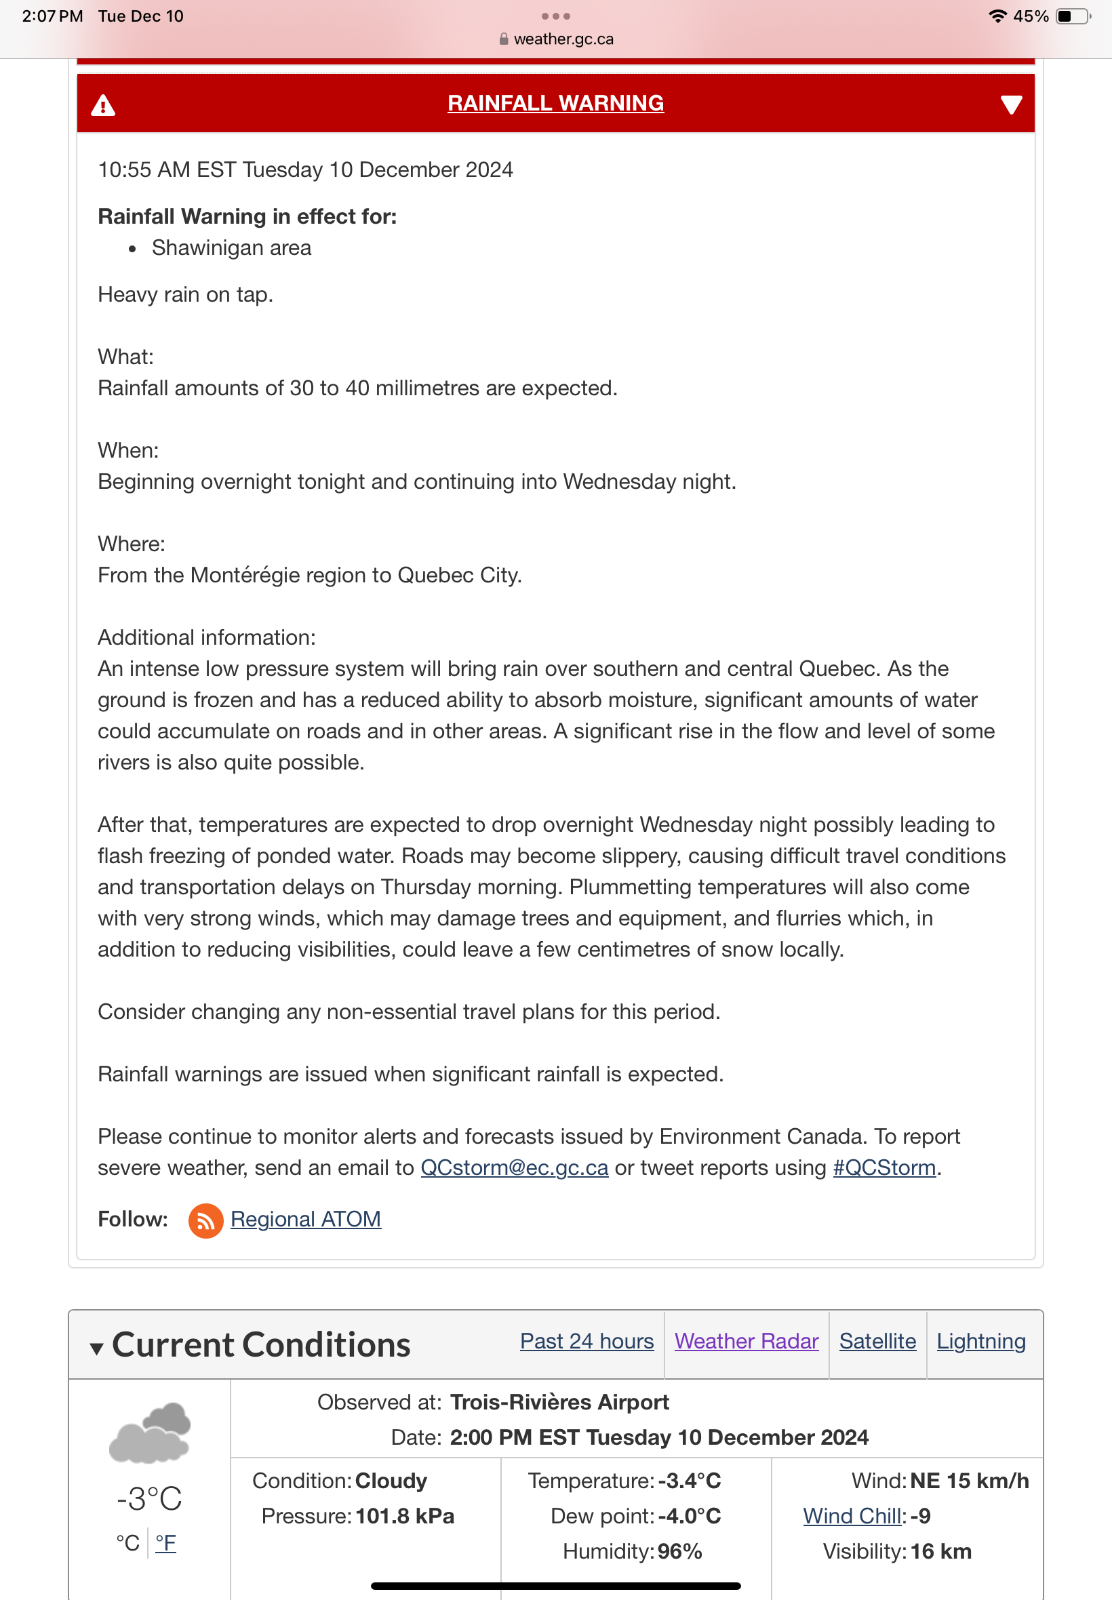
Task: Tap the battery status icon
Action: point(1073,16)
